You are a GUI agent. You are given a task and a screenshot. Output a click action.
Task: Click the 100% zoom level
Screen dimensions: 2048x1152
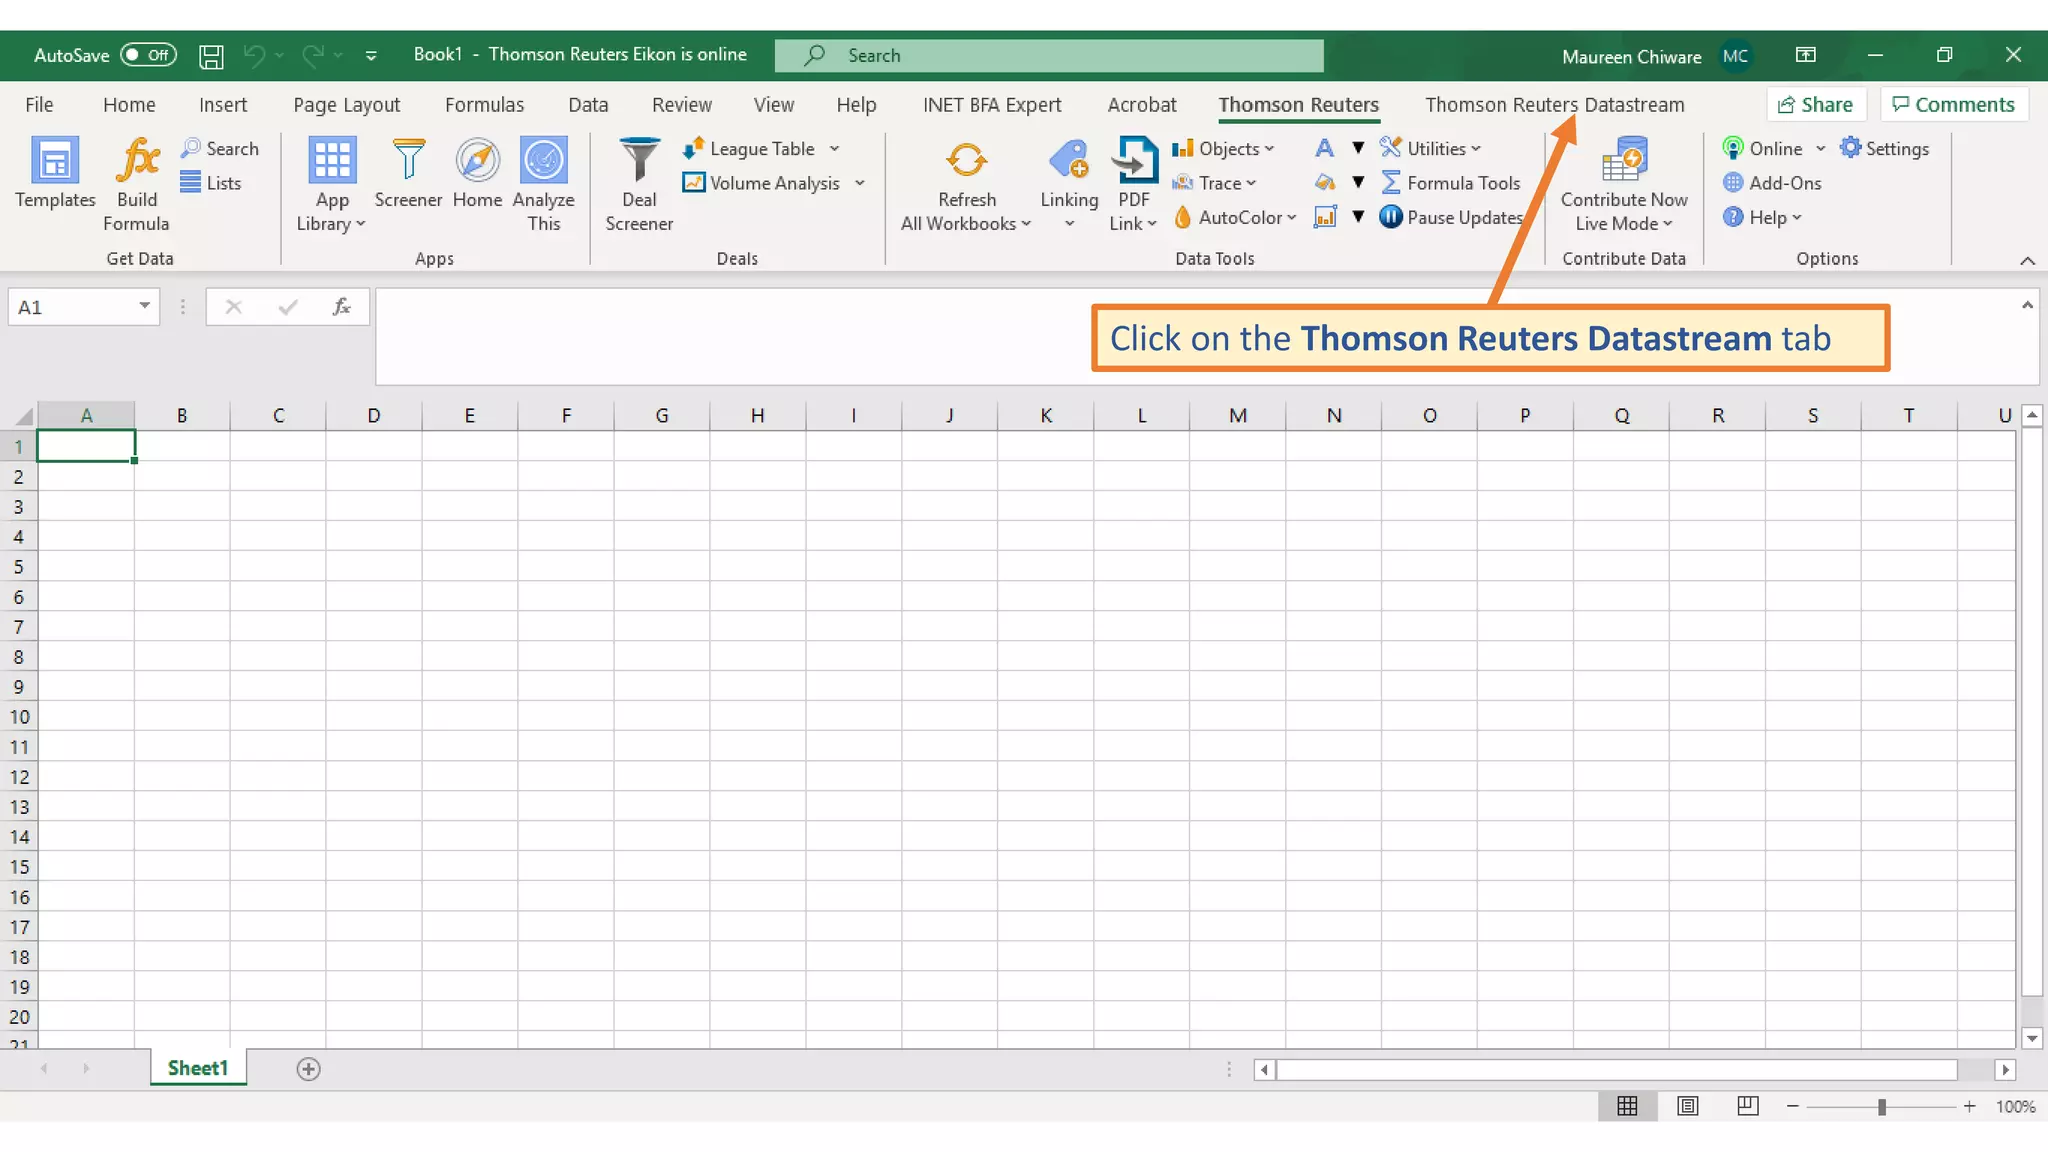point(2015,1107)
